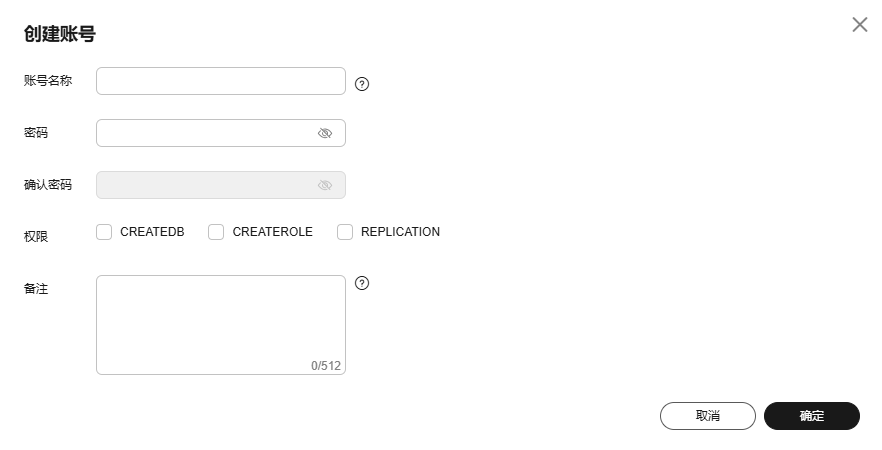Enable the CREATEDB permission checkbox
Image resolution: width=882 pixels, height=450 pixels.
(x=104, y=232)
